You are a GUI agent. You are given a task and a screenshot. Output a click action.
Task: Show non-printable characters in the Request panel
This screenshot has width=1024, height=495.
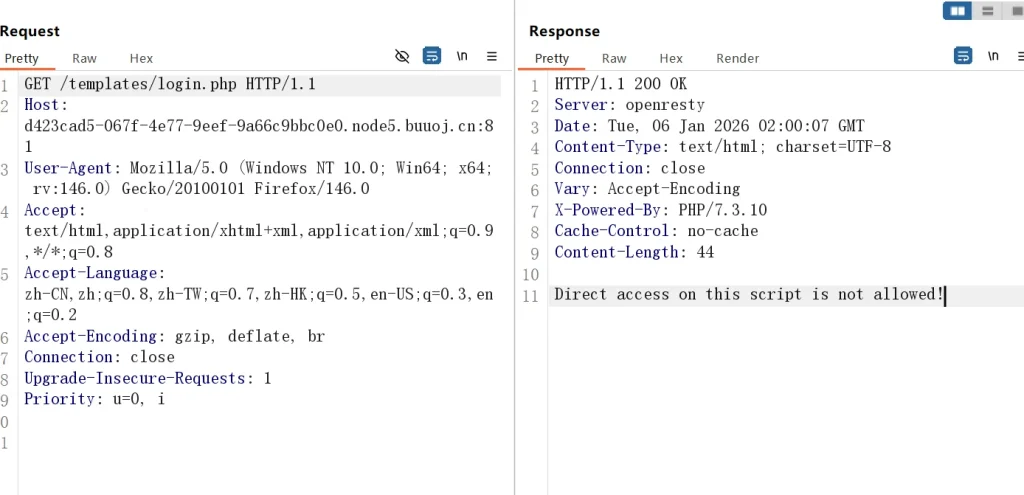click(462, 56)
